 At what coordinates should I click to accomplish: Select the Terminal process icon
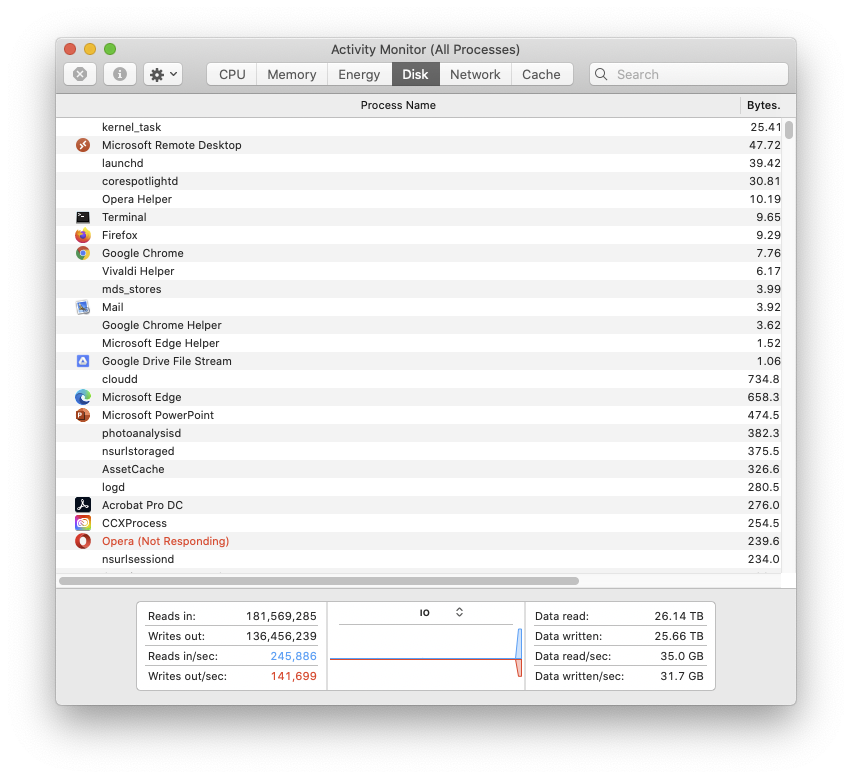click(83, 217)
